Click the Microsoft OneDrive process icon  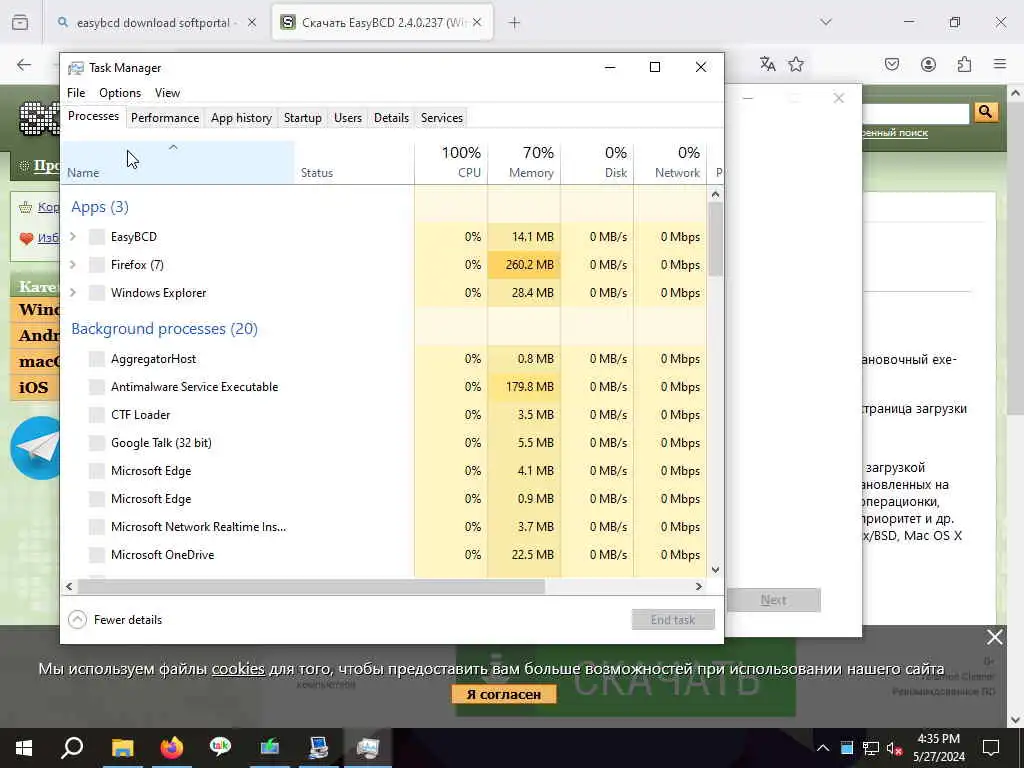point(97,554)
